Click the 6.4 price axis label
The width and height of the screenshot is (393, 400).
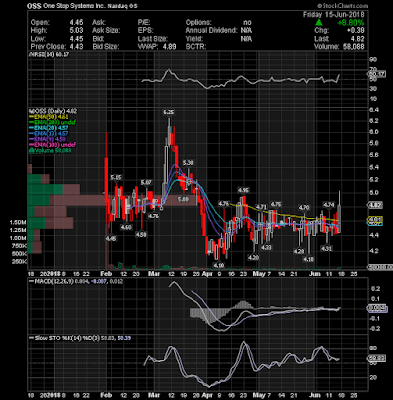[x=373, y=110]
